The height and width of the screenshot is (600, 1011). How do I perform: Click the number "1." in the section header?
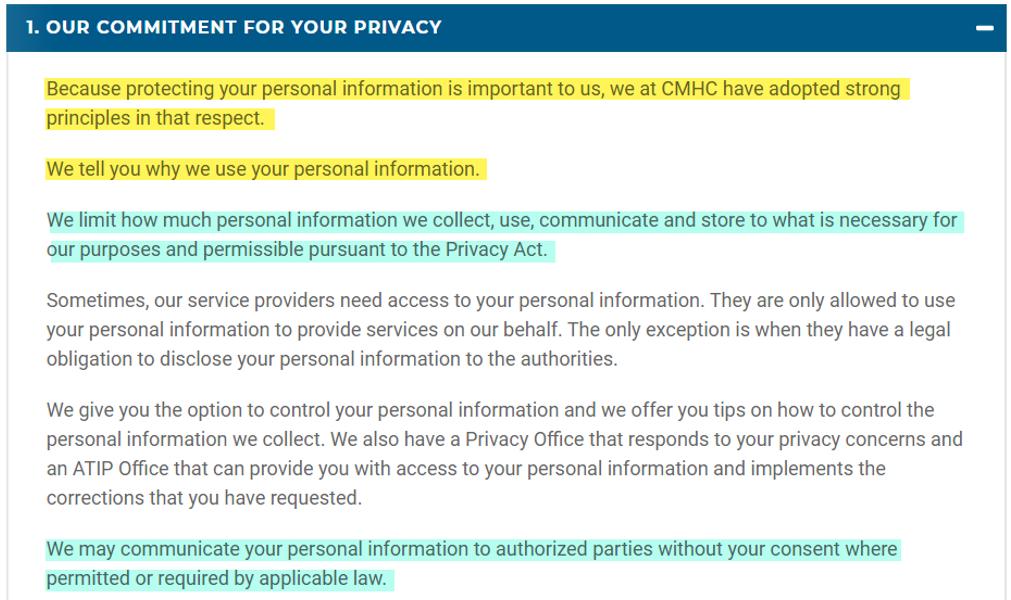tap(33, 27)
